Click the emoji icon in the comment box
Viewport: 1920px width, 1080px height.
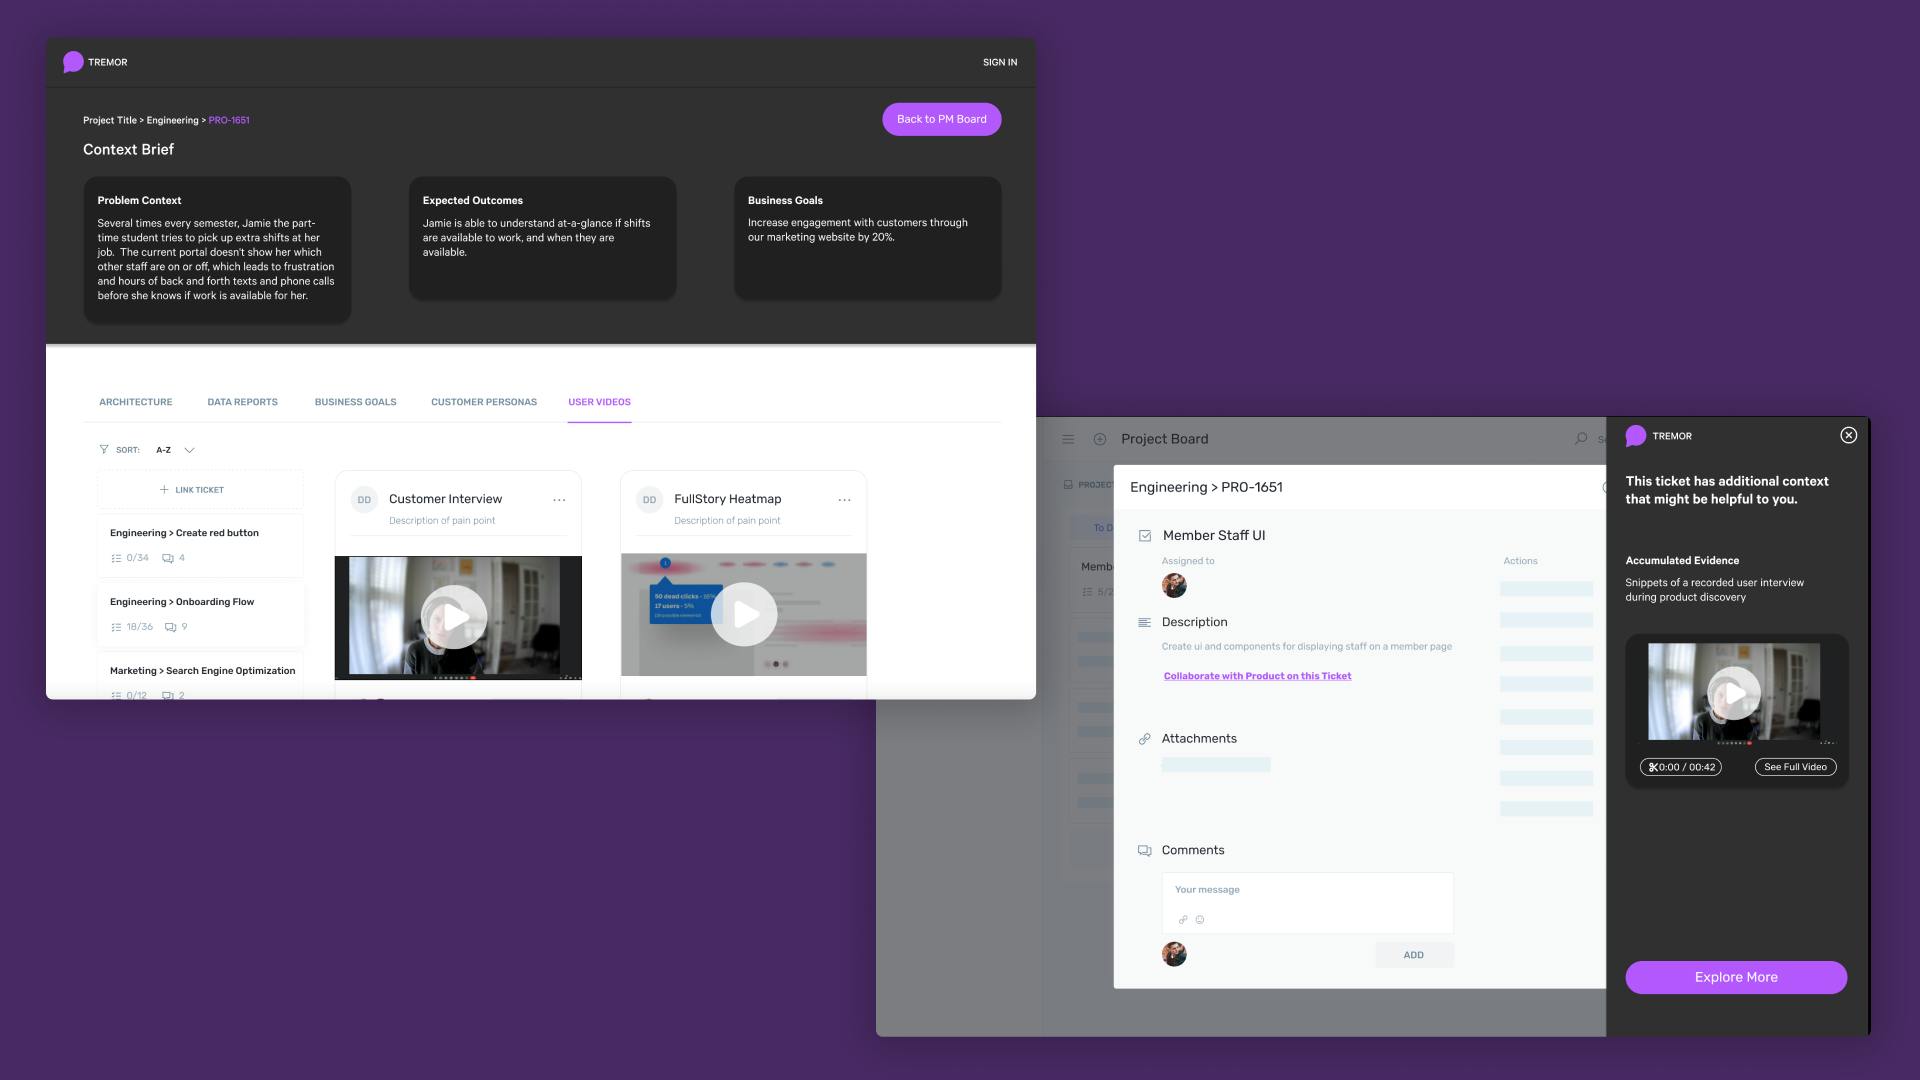pyautogui.click(x=1200, y=920)
